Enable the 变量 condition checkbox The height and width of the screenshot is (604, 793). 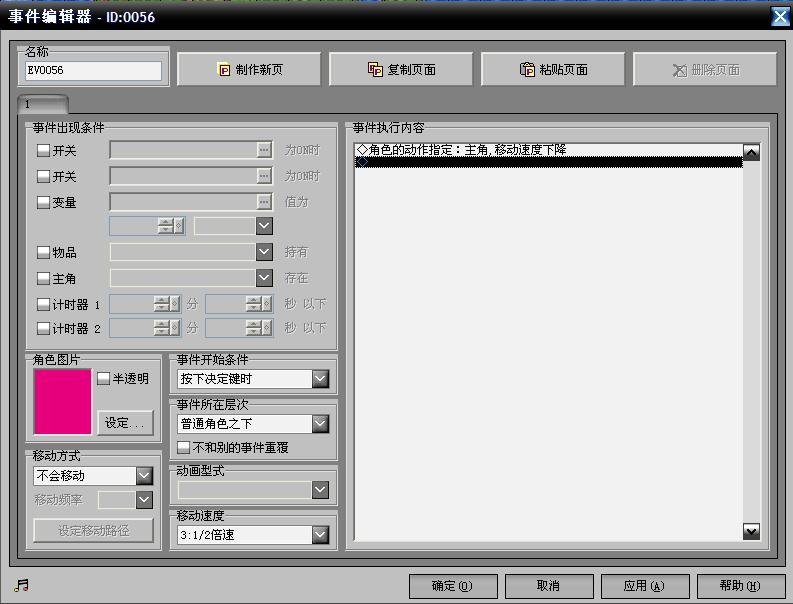(43, 202)
